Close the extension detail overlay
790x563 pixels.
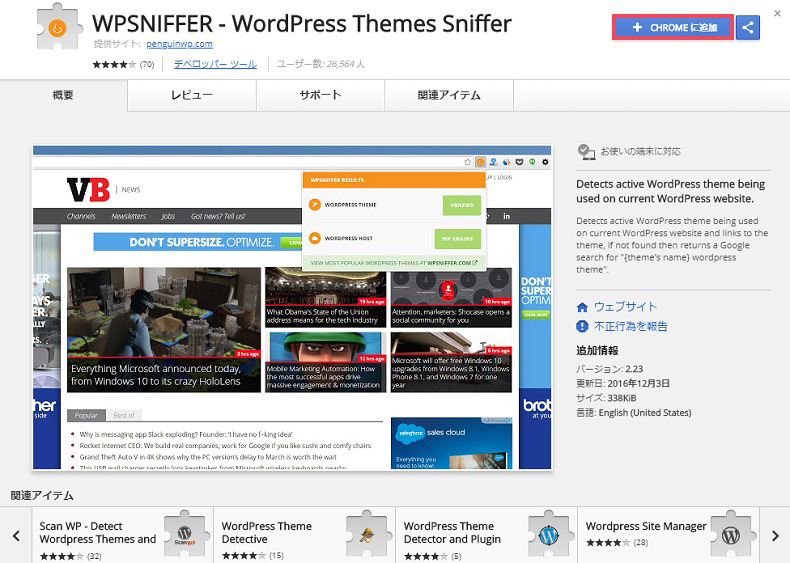(x=777, y=14)
